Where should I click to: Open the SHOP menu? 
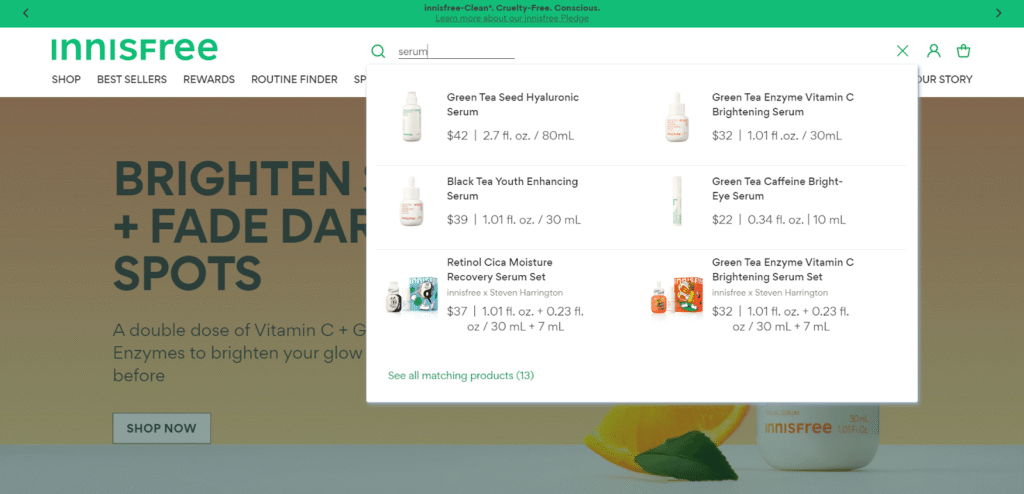pos(66,79)
